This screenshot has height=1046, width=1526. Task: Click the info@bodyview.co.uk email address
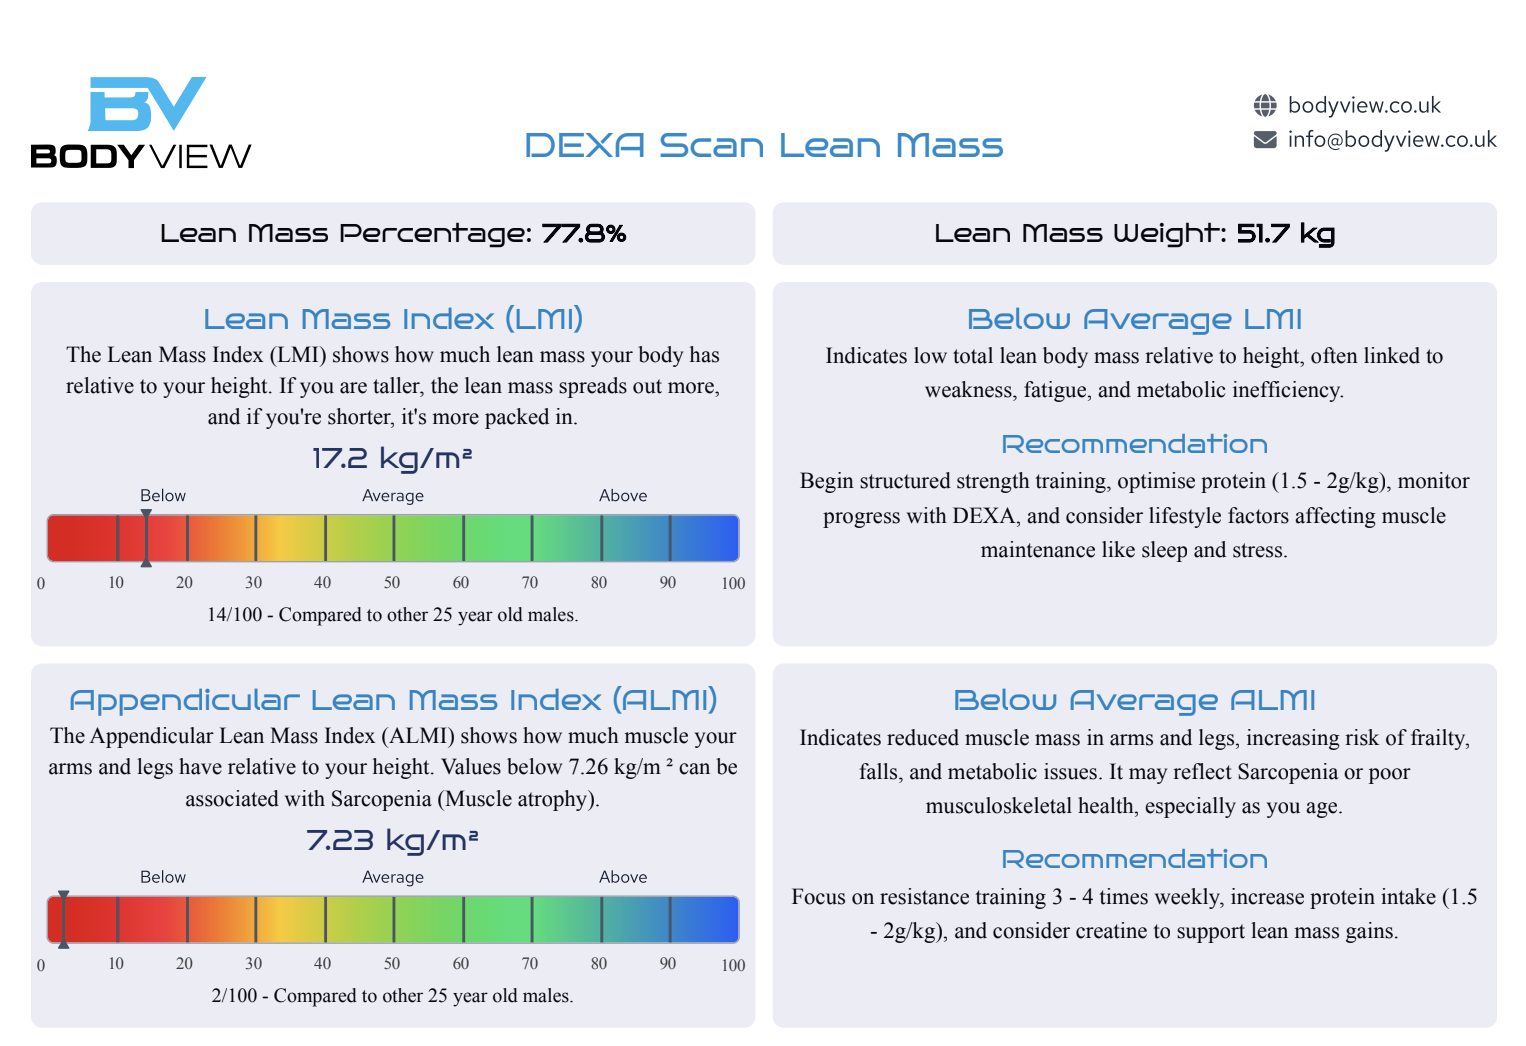click(x=1392, y=139)
